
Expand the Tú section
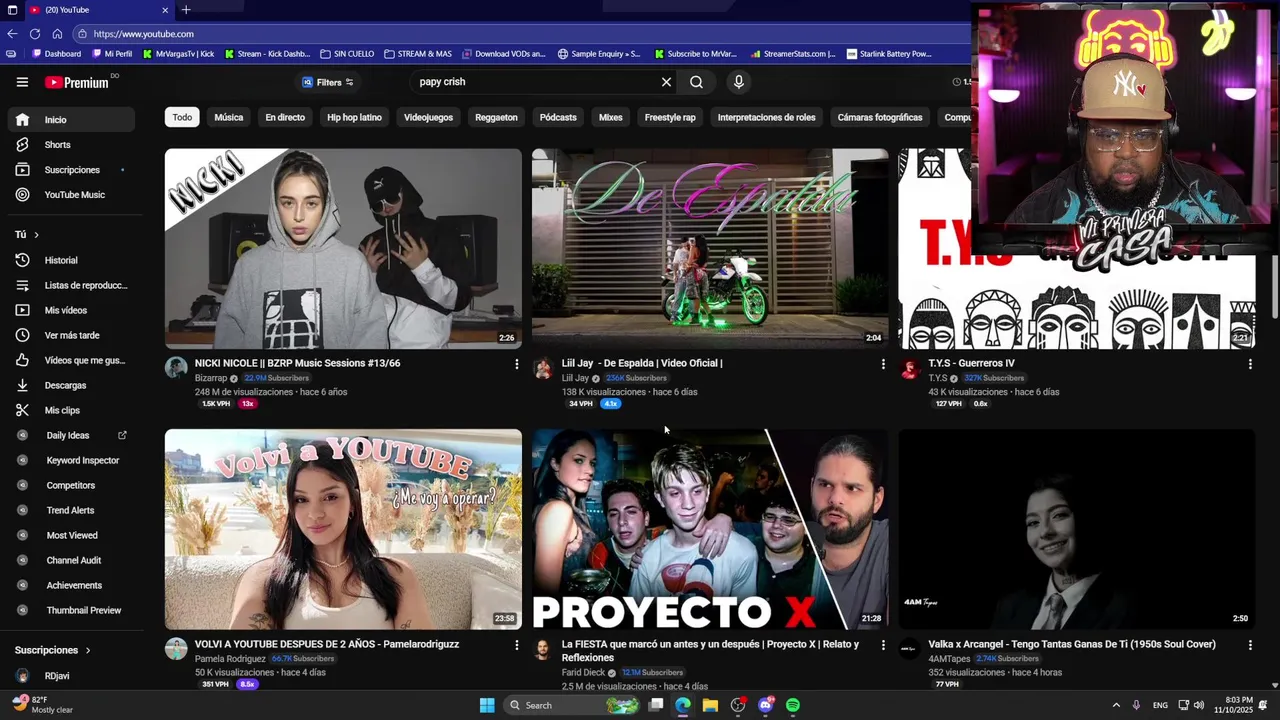point(27,235)
